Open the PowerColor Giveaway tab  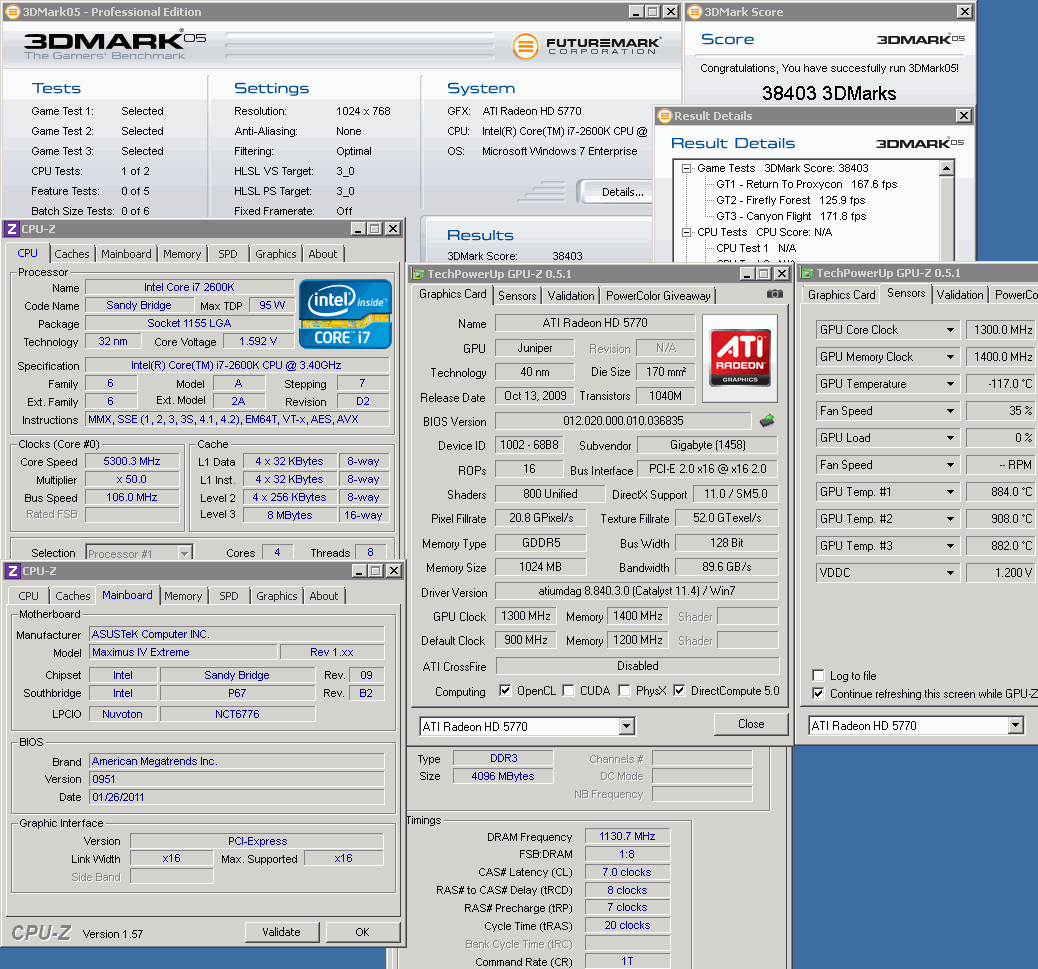(658, 296)
